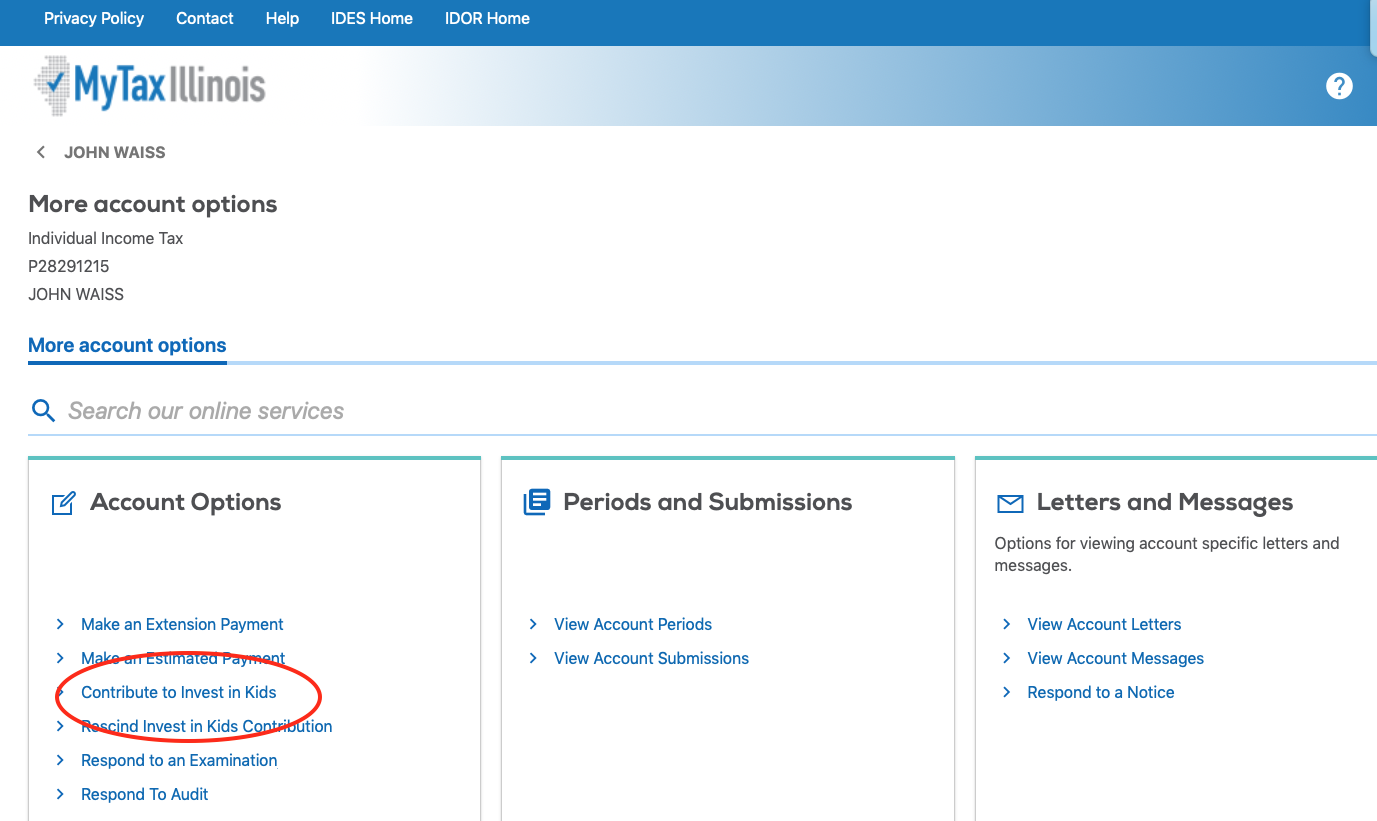Open View Account Messages link
Viewport: 1377px width, 821px height.
[x=1115, y=658]
